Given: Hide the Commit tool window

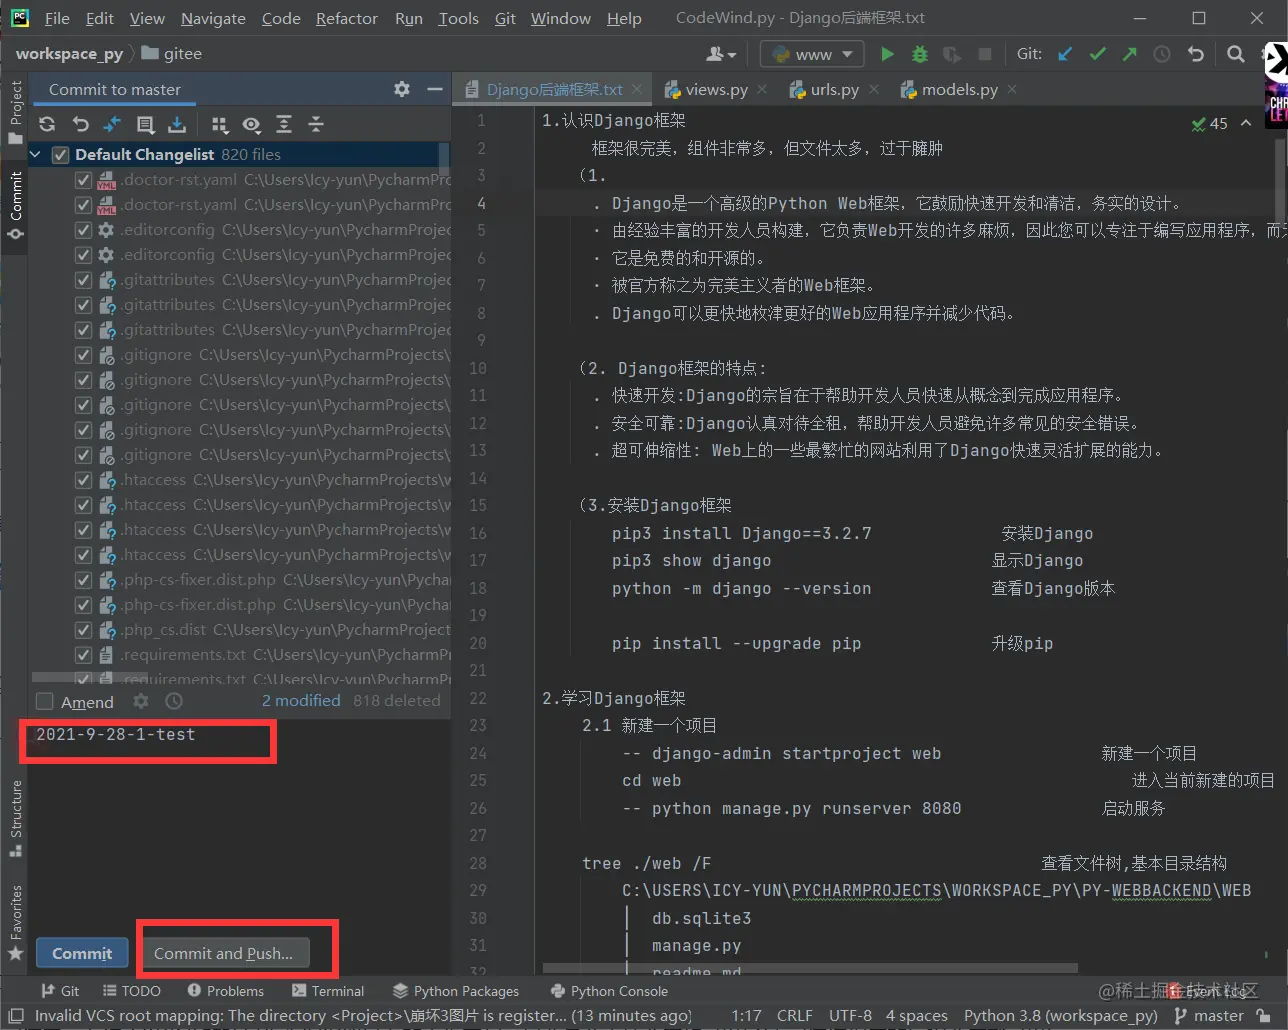Looking at the screenshot, I should (x=434, y=89).
